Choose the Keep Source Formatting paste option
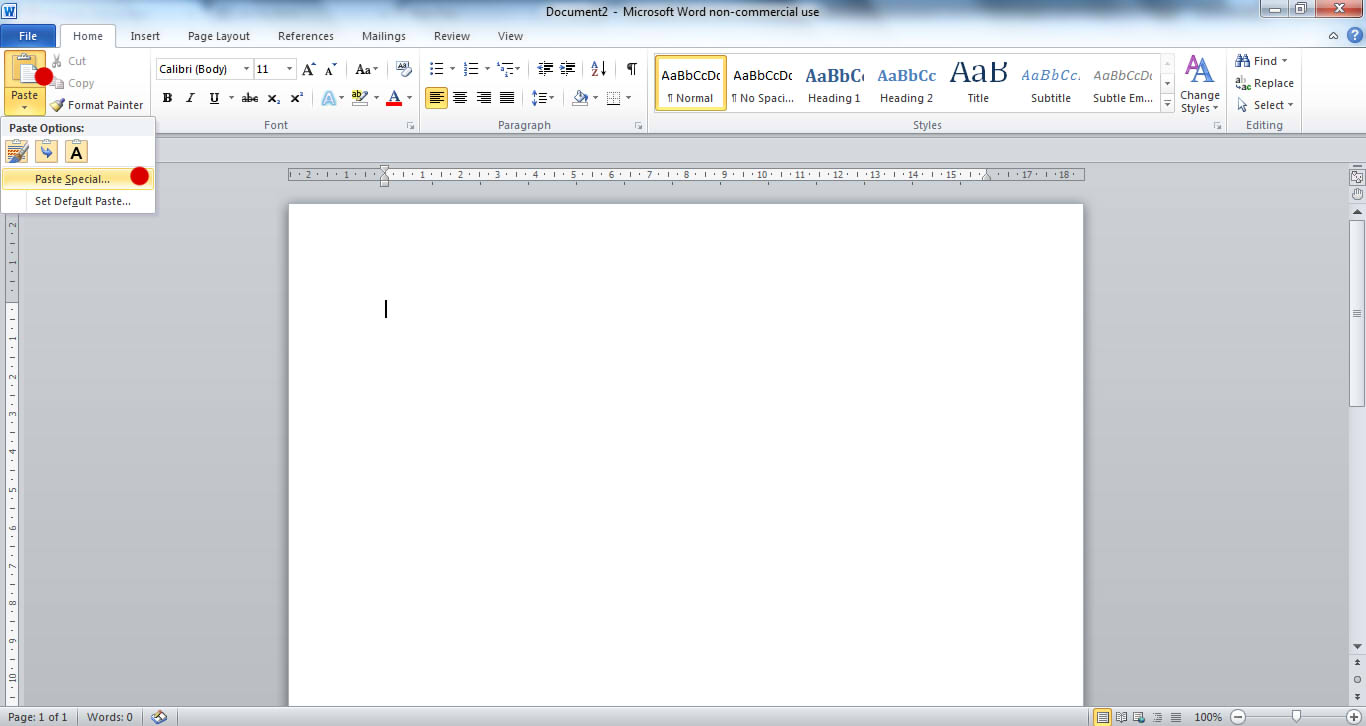Image resolution: width=1366 pixels, height=726 pixels. (17, 151)
